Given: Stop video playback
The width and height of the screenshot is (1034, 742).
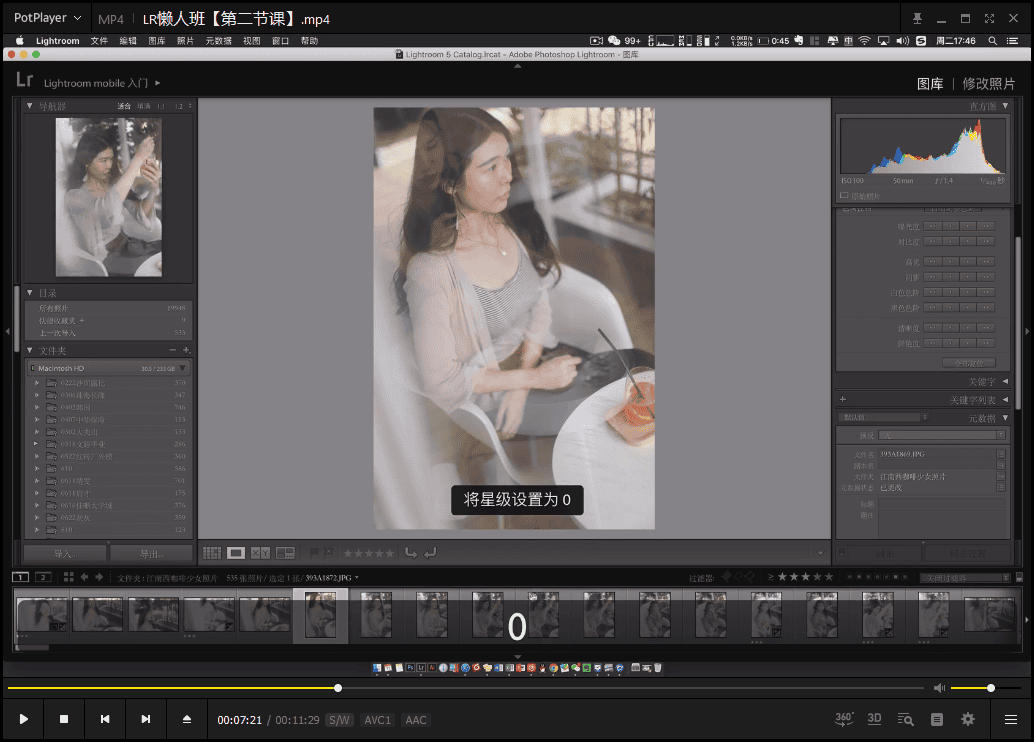Looking at the screenshot, I should [64, 719].
